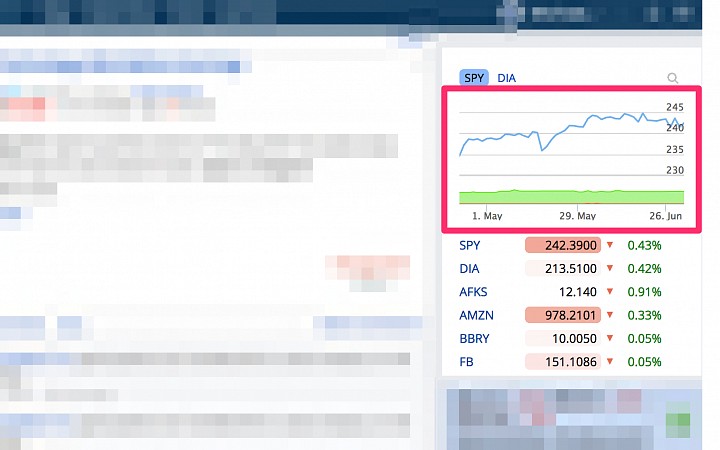The image size is (720, 450).
Task: Click the down arrow in SPY row
Action: [610, 245]
